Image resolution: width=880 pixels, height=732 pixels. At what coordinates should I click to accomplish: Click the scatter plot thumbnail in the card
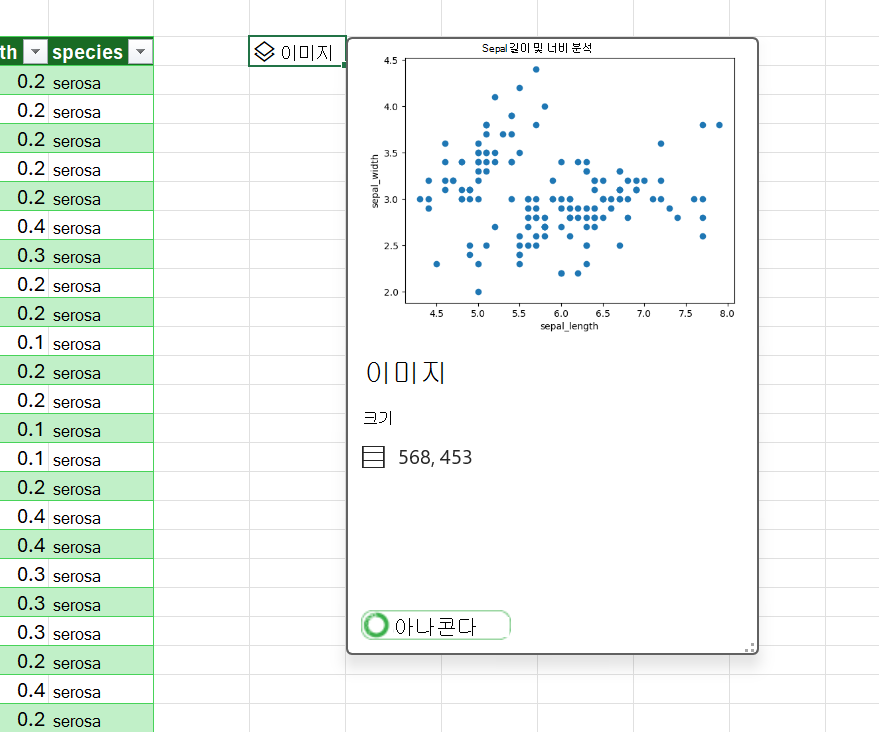pyautogui.click(x=552, y=187)
